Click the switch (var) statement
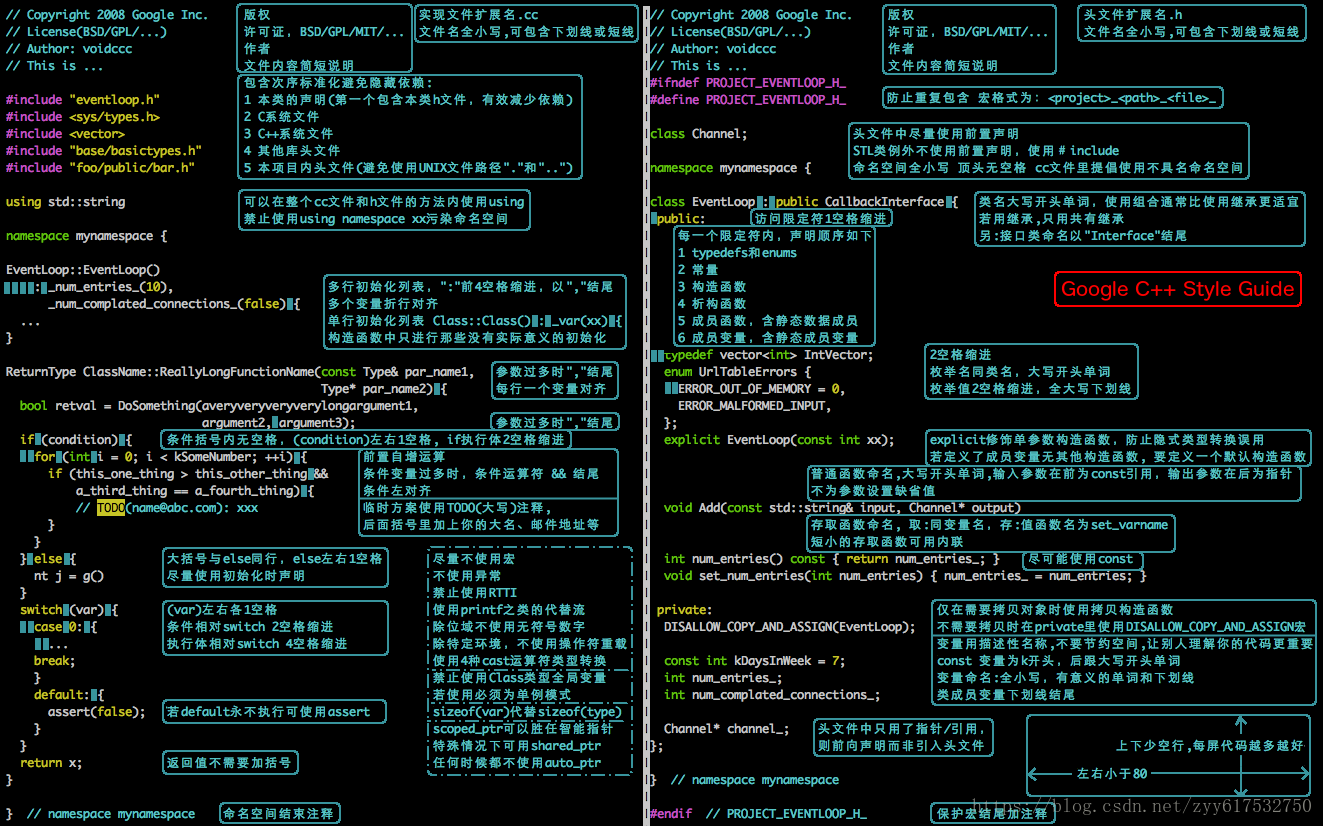The width and height of the screenshot is (1323, 826). point(69,610)
